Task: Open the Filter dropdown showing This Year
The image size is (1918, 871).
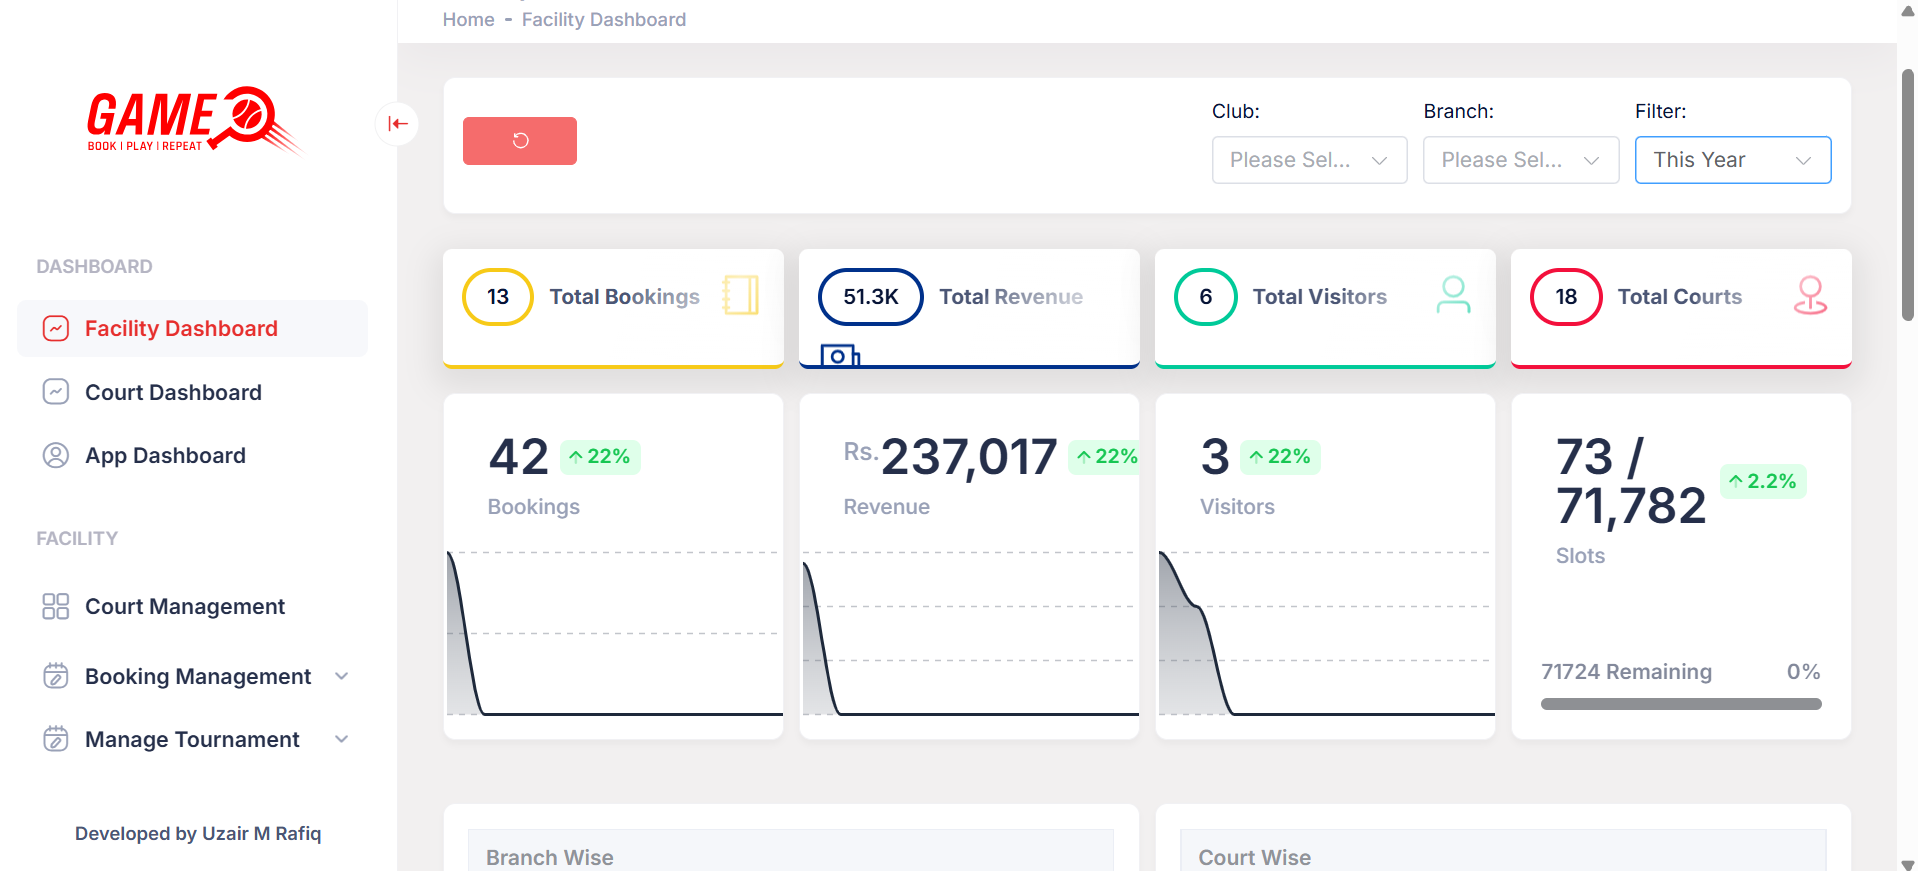Action: (1733, 160)
